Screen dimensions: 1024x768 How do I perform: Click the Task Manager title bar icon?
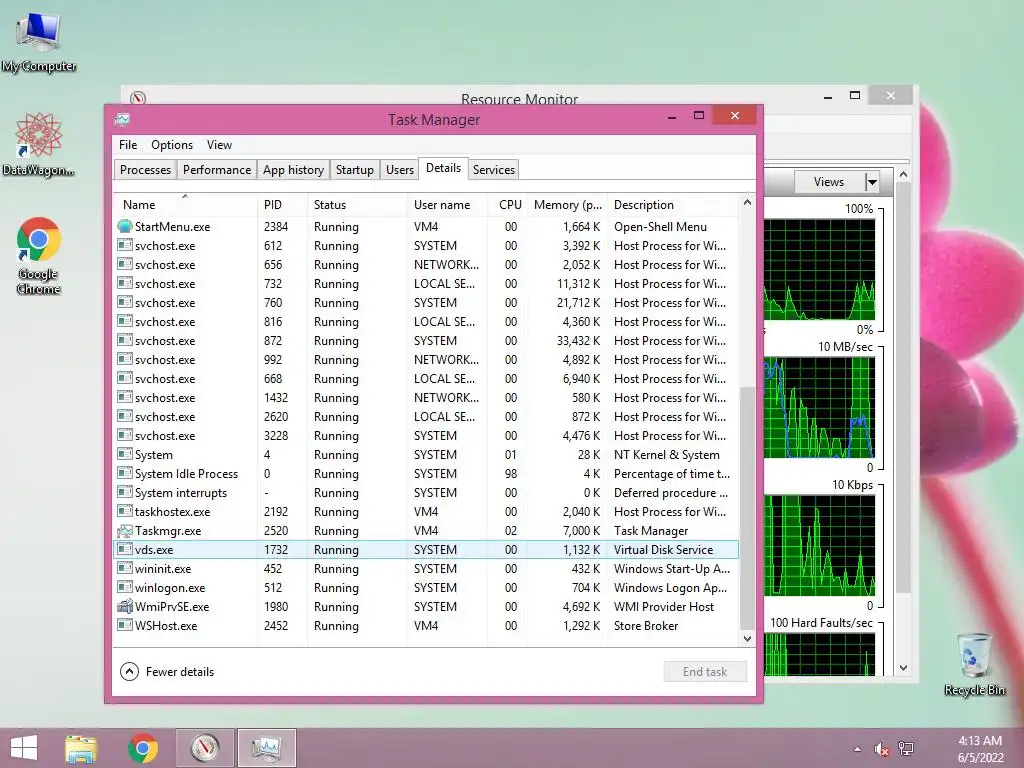(122, 120)
